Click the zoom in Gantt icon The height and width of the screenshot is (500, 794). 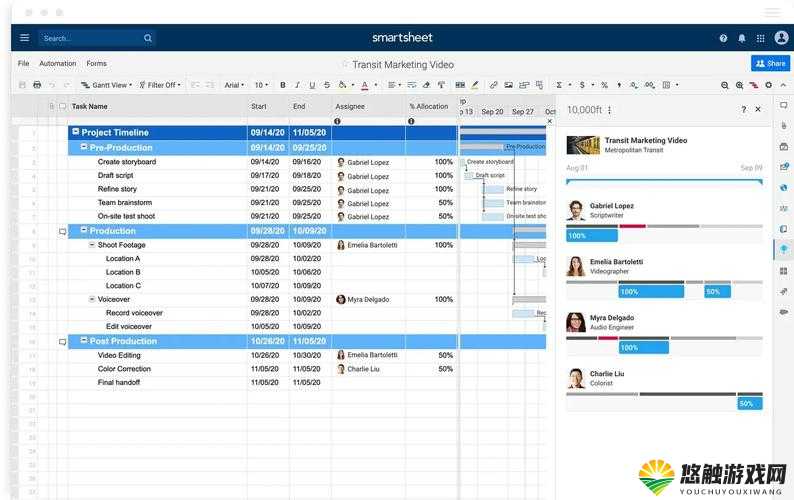[x=739, y=85]
